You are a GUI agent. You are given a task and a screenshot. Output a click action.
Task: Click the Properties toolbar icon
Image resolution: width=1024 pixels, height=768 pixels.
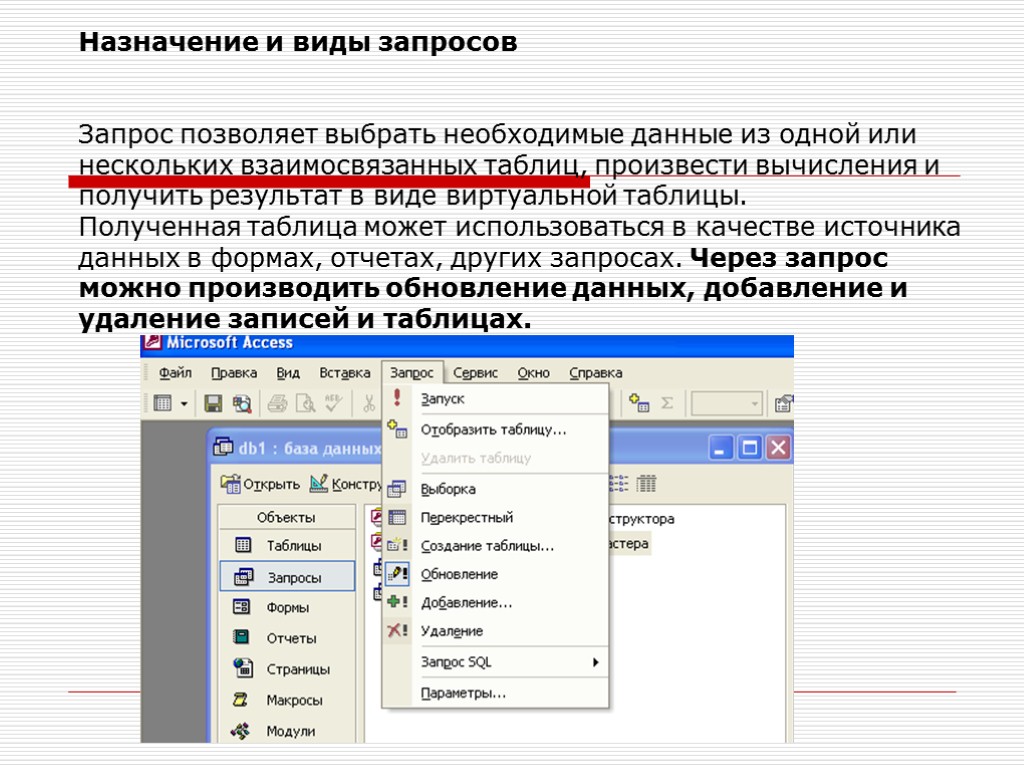[x=784, y=404]
